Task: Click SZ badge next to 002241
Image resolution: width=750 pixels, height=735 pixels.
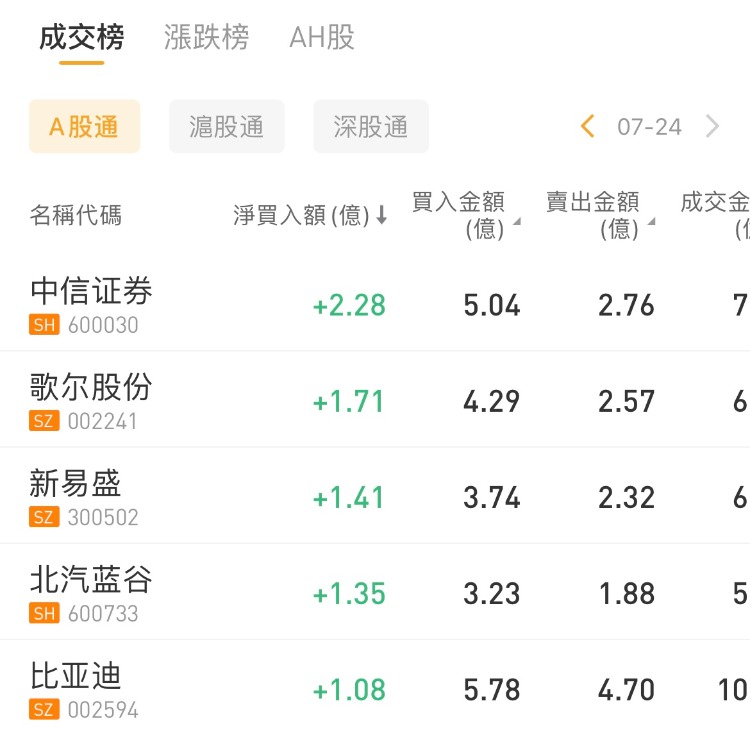Action: pos(45,421)
